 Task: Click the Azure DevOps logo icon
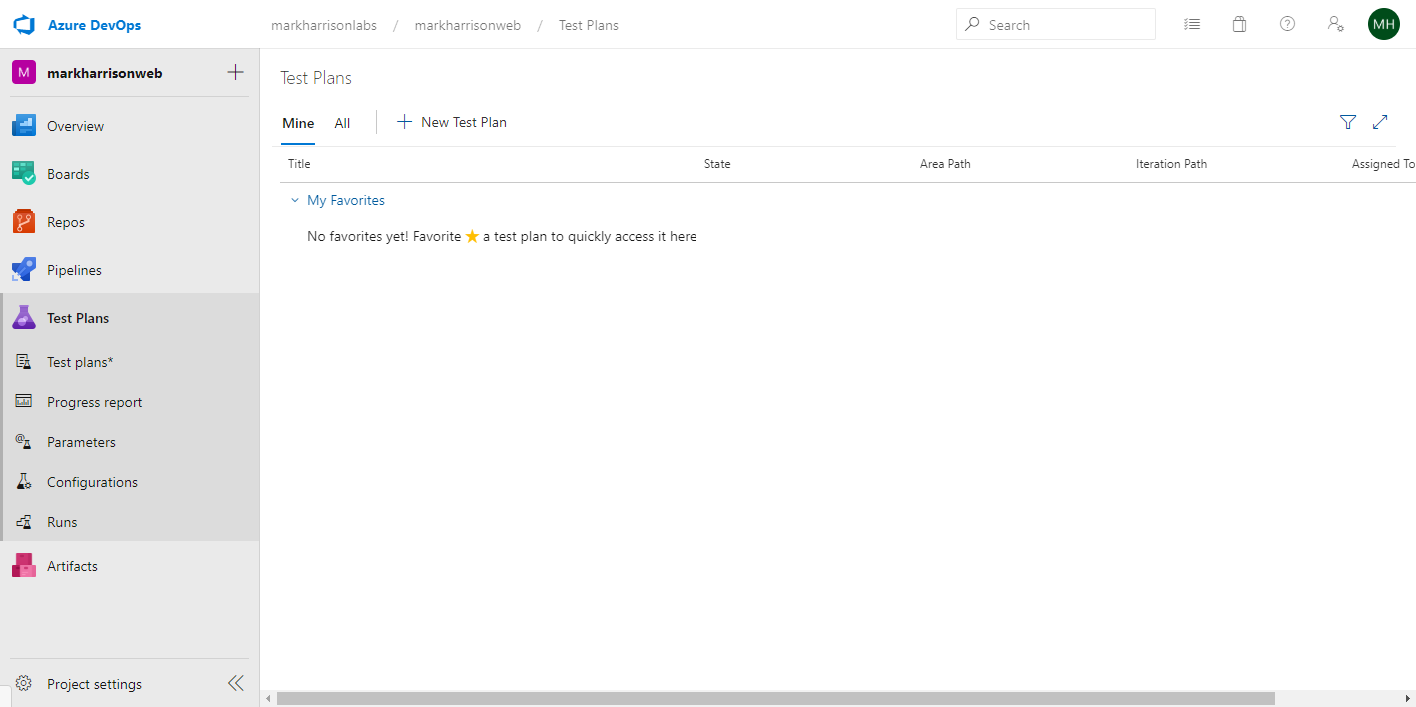point(24,25)
